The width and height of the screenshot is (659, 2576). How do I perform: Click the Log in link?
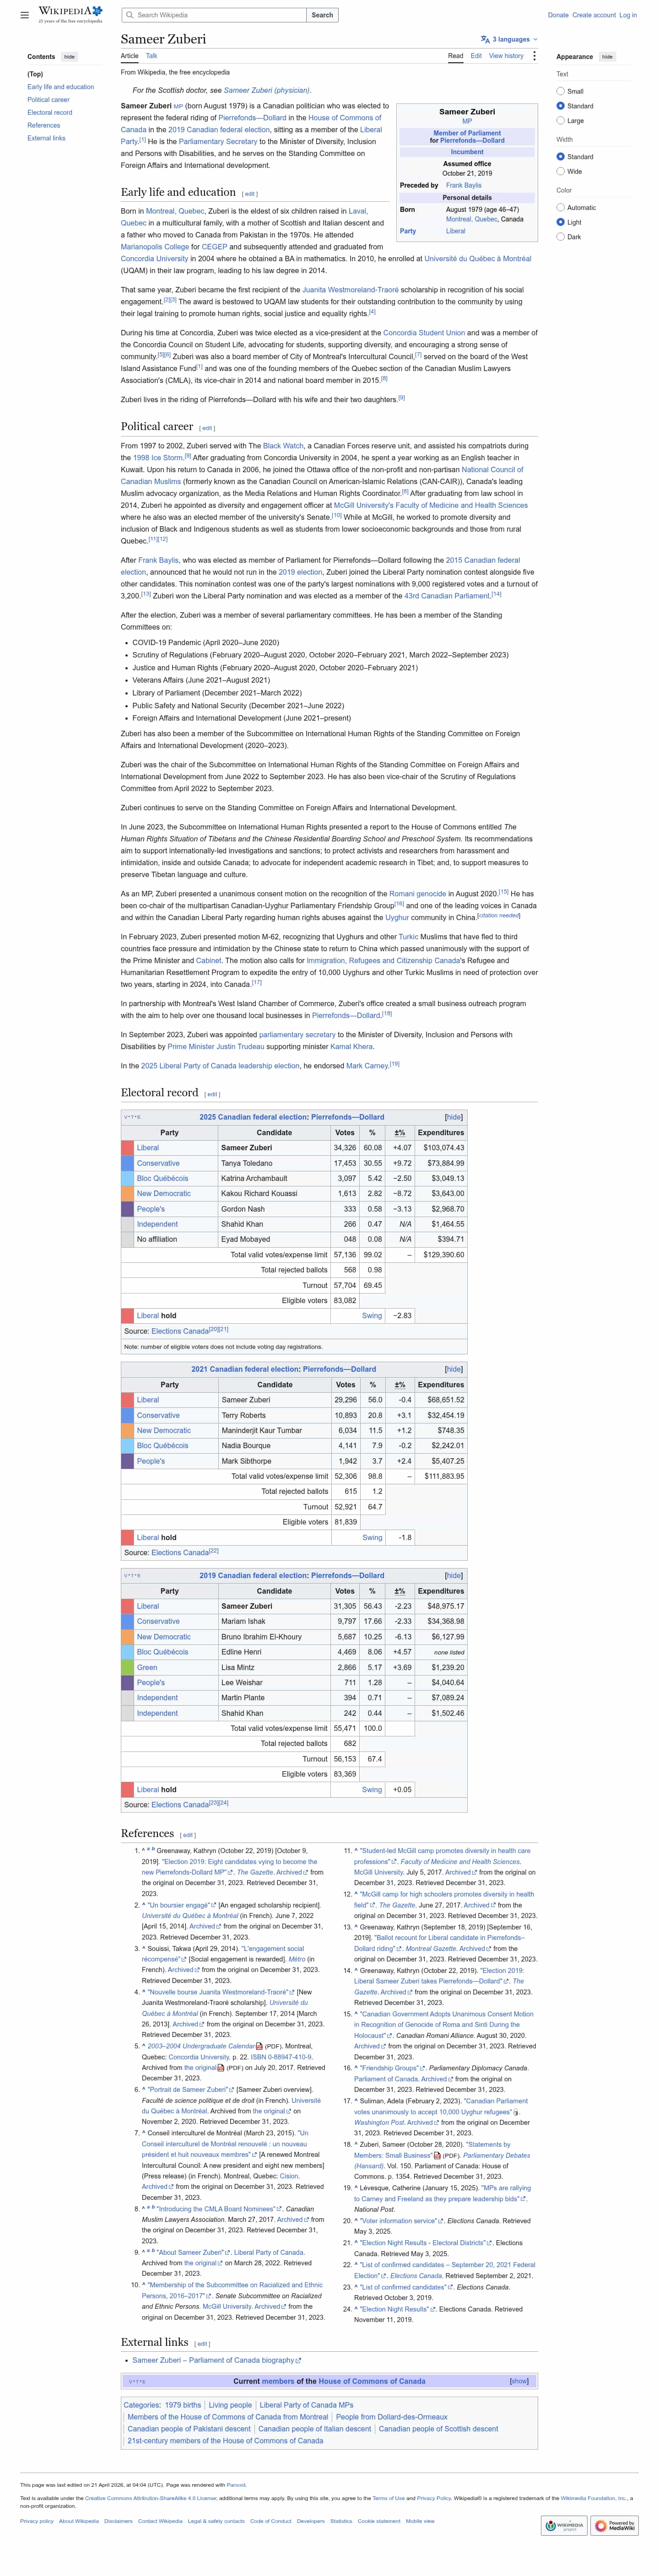tap(628, 15)
